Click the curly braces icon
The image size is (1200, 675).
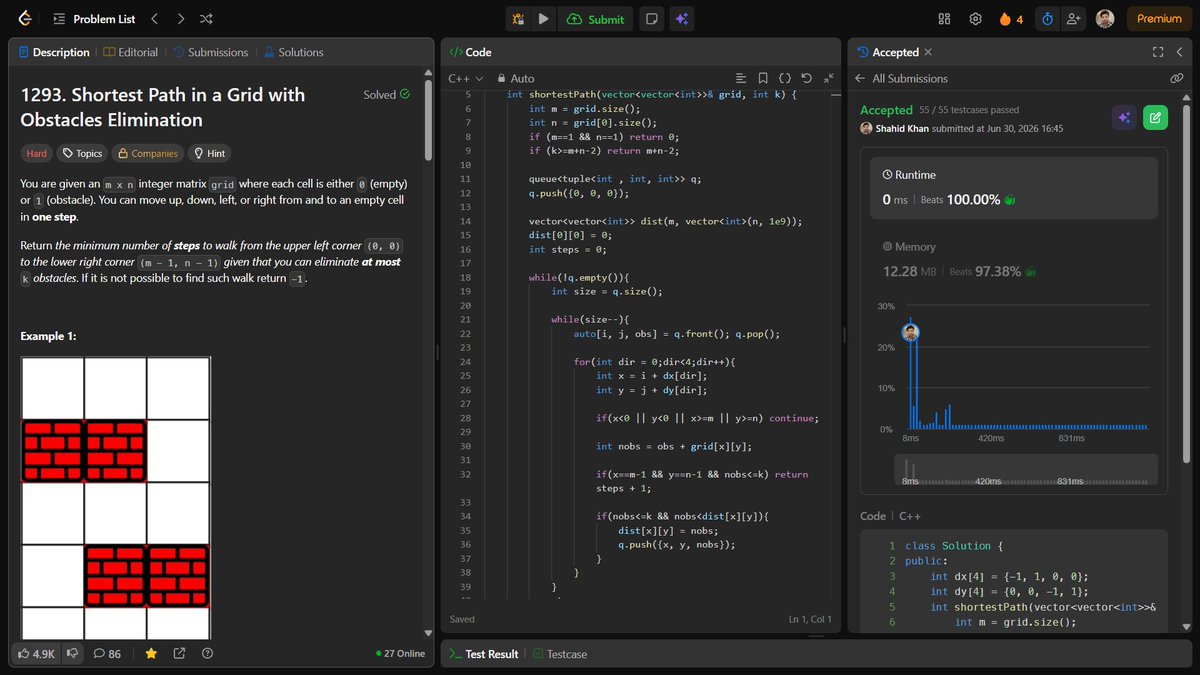pyautogui.click(x=785, y=78)
